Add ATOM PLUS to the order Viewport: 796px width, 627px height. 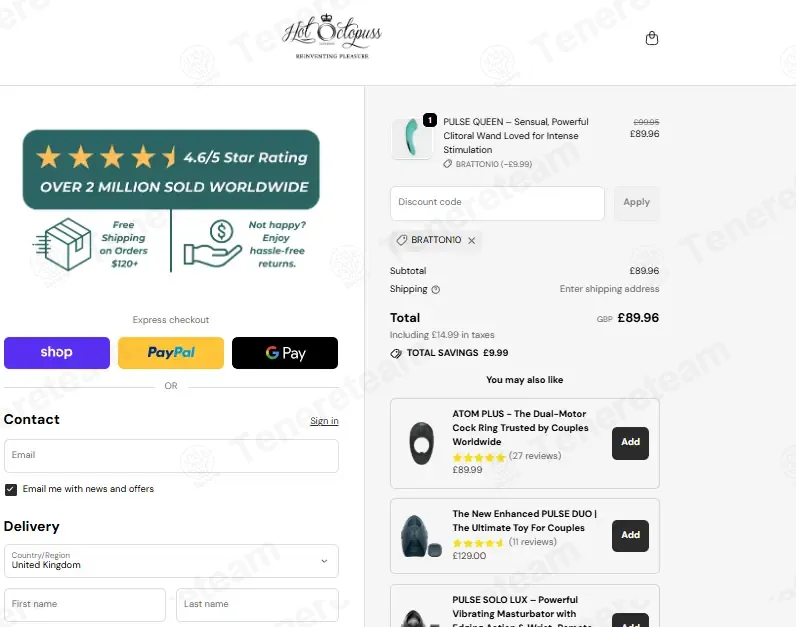tap(630, 443)
